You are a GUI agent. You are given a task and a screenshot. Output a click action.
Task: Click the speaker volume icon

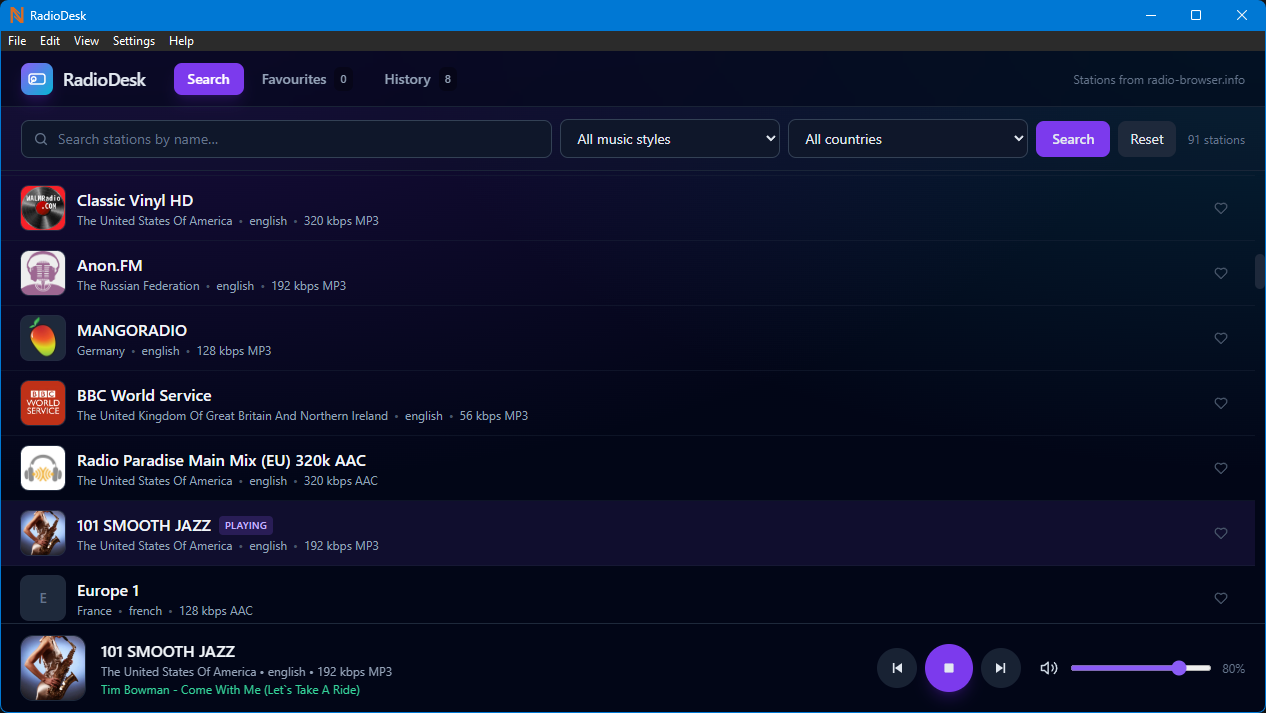point(1049,668)
